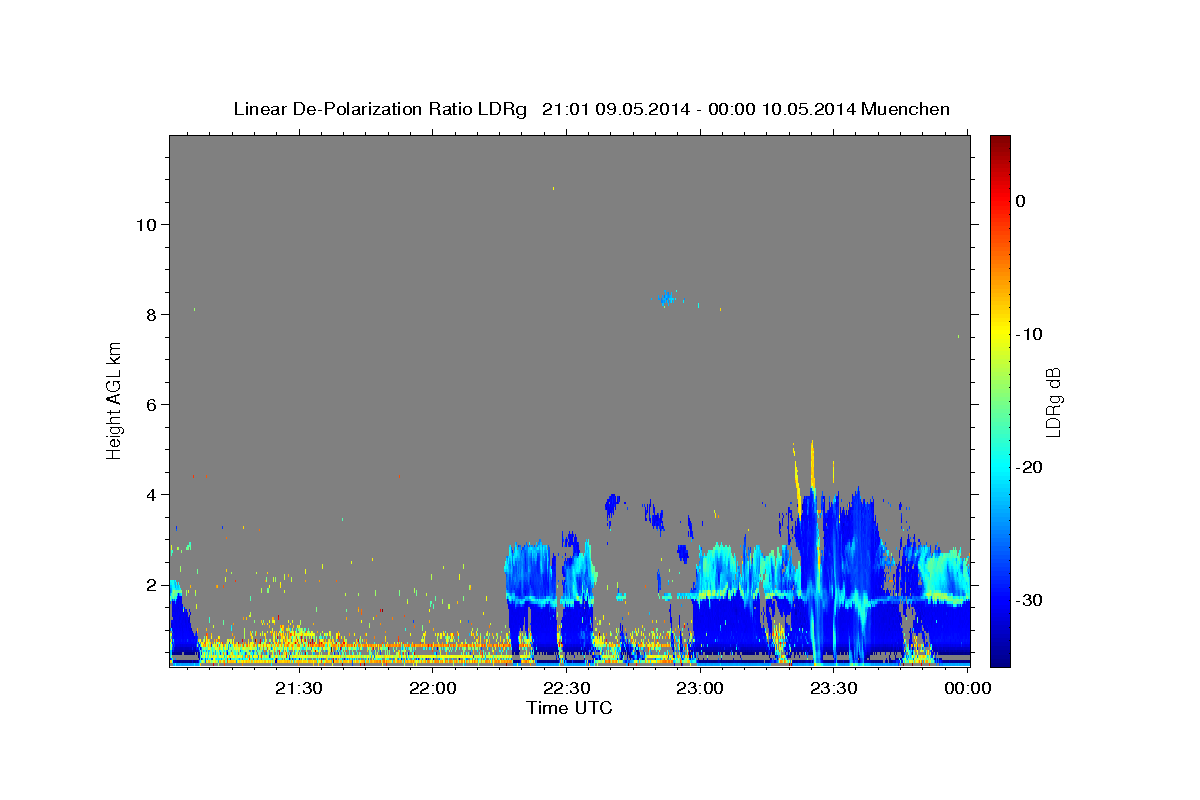Click the plot title "Linear De-Polarization Ratio LDRg"
This screenshot has height=800, width=1200.
(x=379, y=109)
